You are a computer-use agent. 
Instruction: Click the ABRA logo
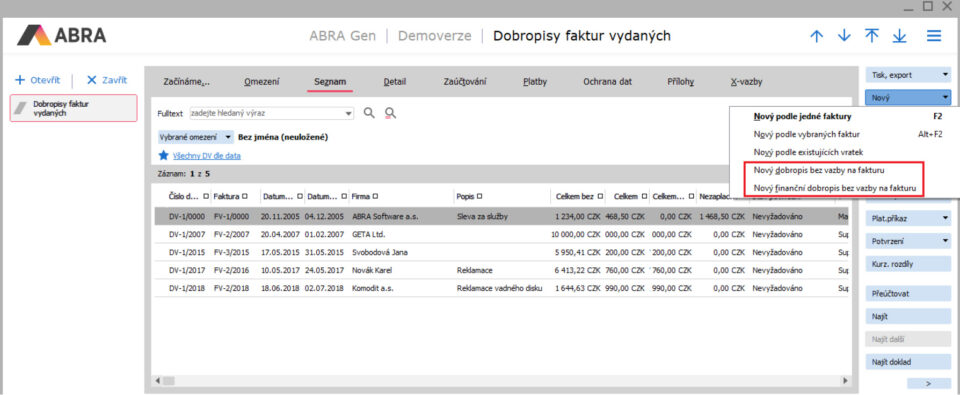pos(61,36)
